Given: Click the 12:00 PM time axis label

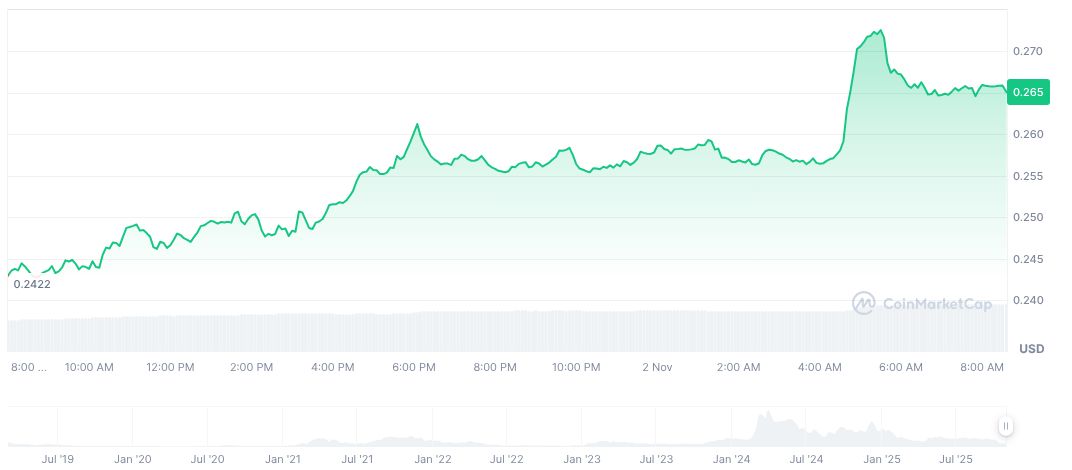Looking at the screenshot, I should [x=170, y=367].
